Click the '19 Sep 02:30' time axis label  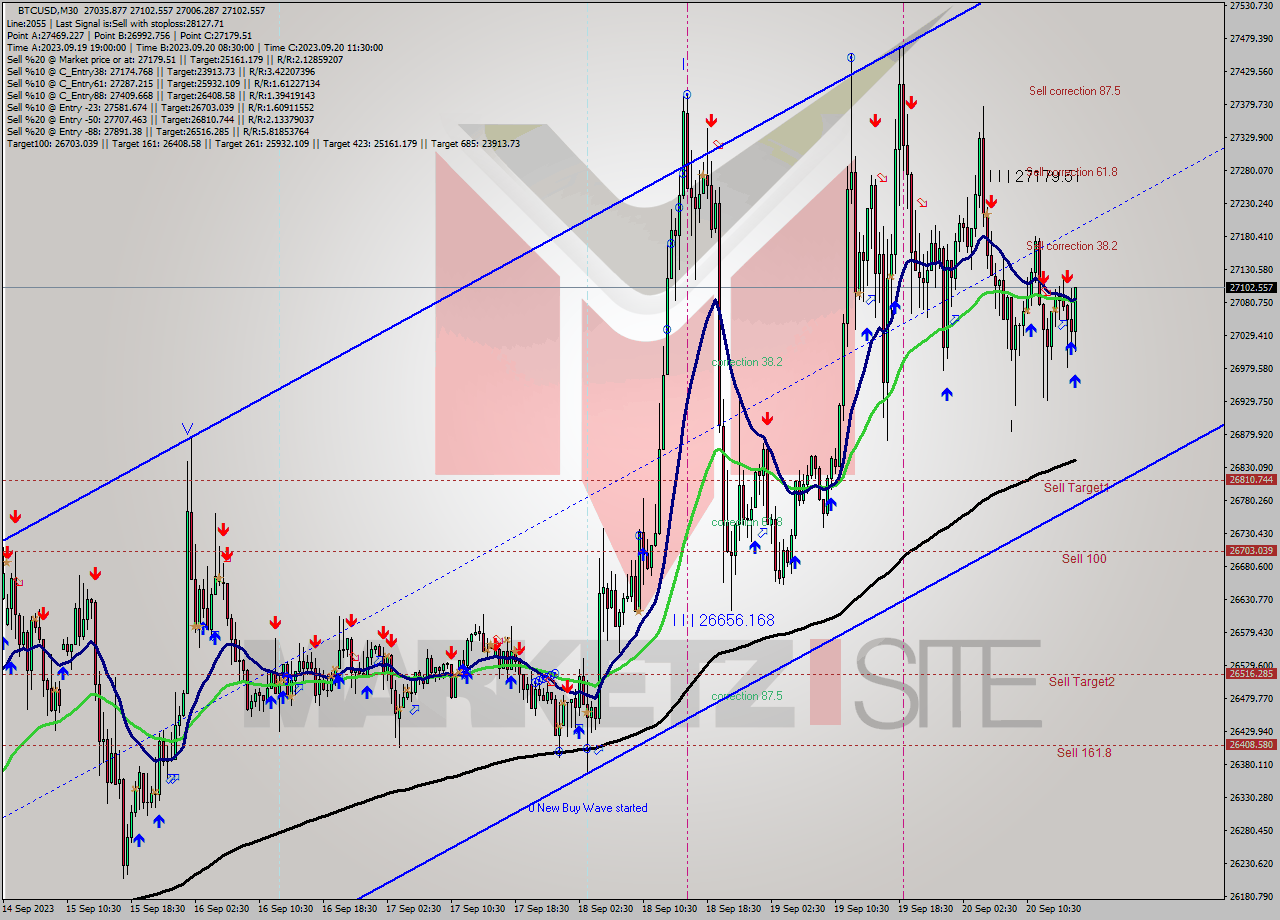point(797,909)
